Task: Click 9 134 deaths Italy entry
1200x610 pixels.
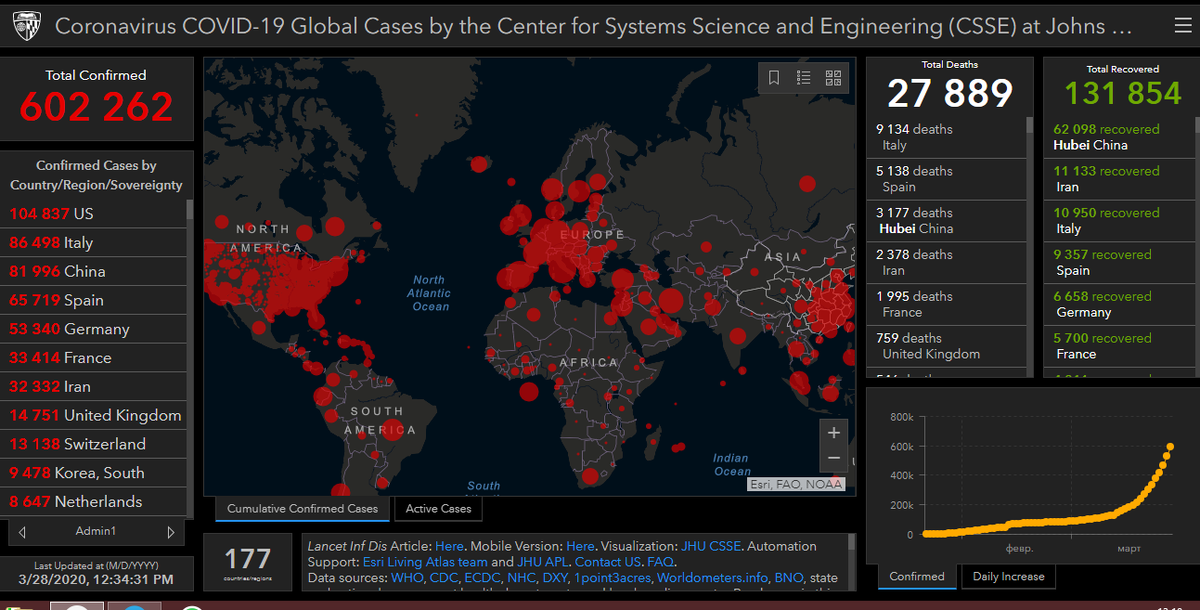Action: coord(946,138)
